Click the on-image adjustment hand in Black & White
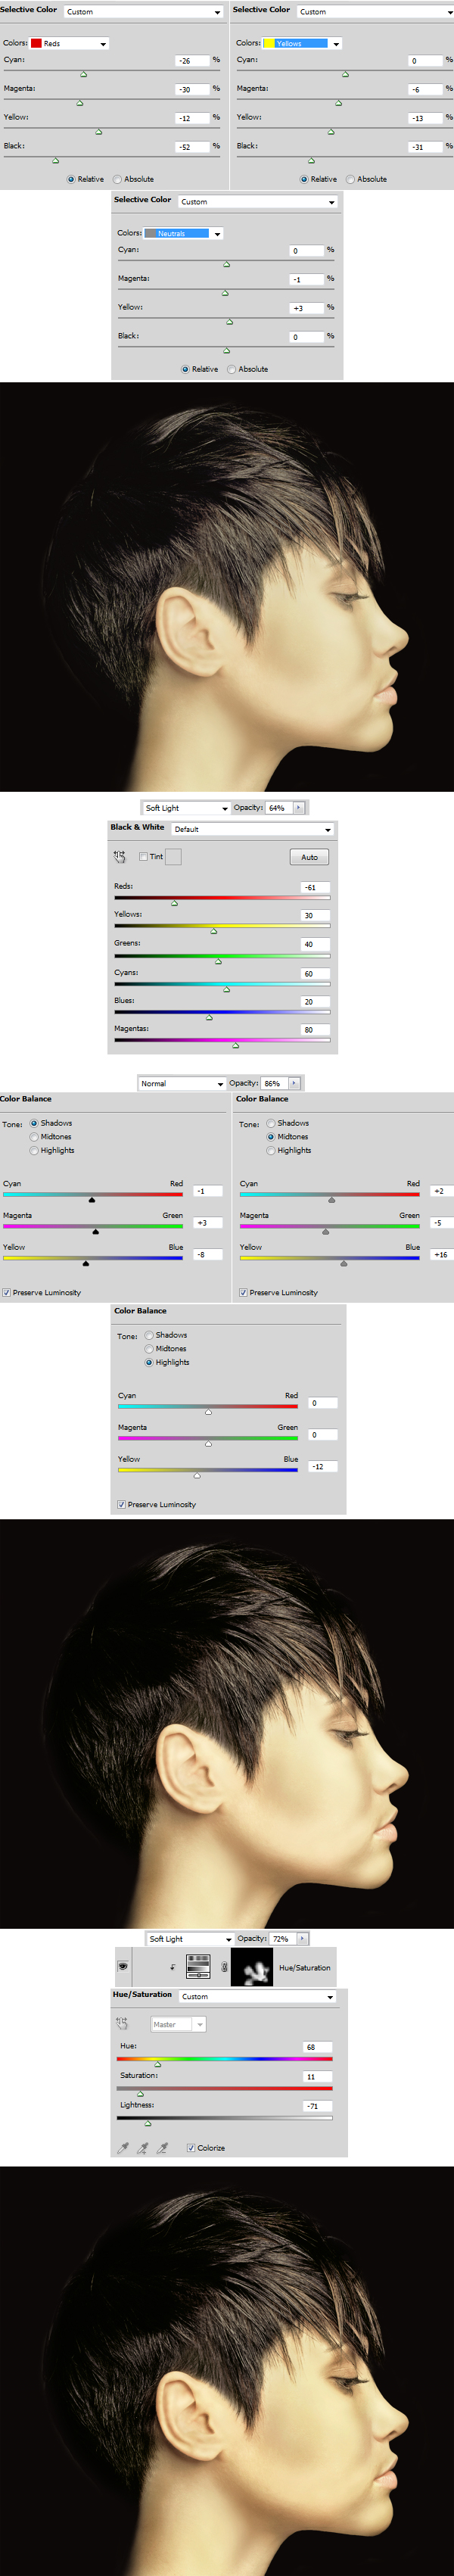The width and height of the screenshot is (454, 2576). 120,856
